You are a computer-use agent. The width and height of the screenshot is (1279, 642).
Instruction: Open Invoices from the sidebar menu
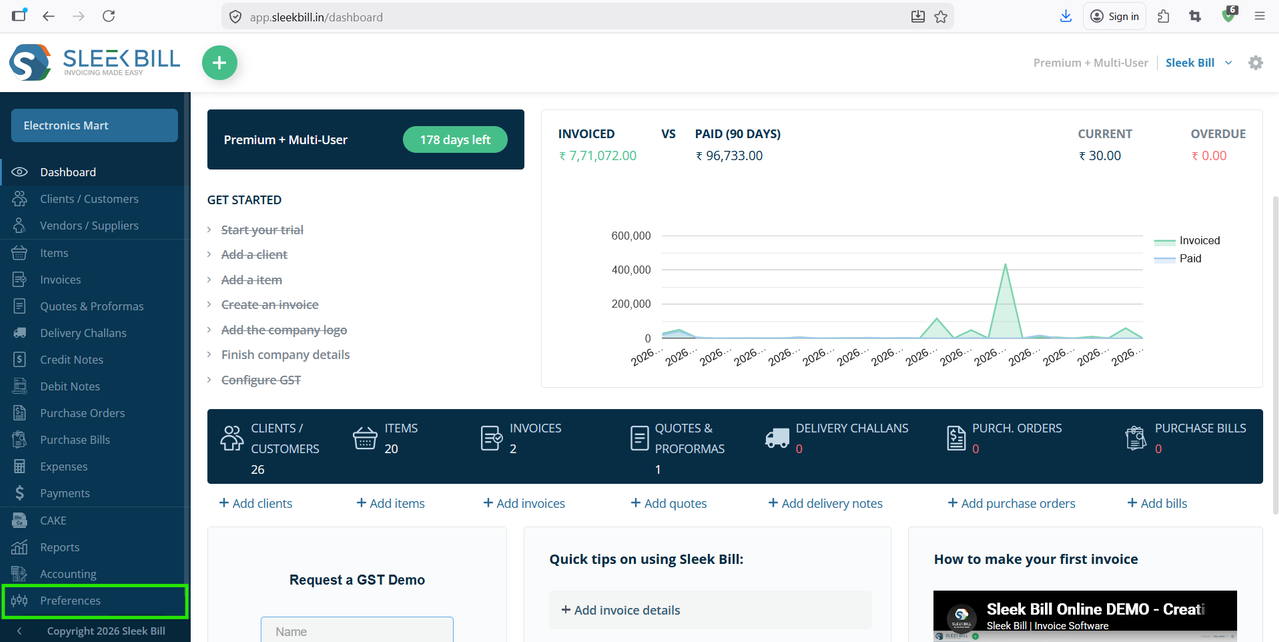pyautogui.click(x=60, y=280)
